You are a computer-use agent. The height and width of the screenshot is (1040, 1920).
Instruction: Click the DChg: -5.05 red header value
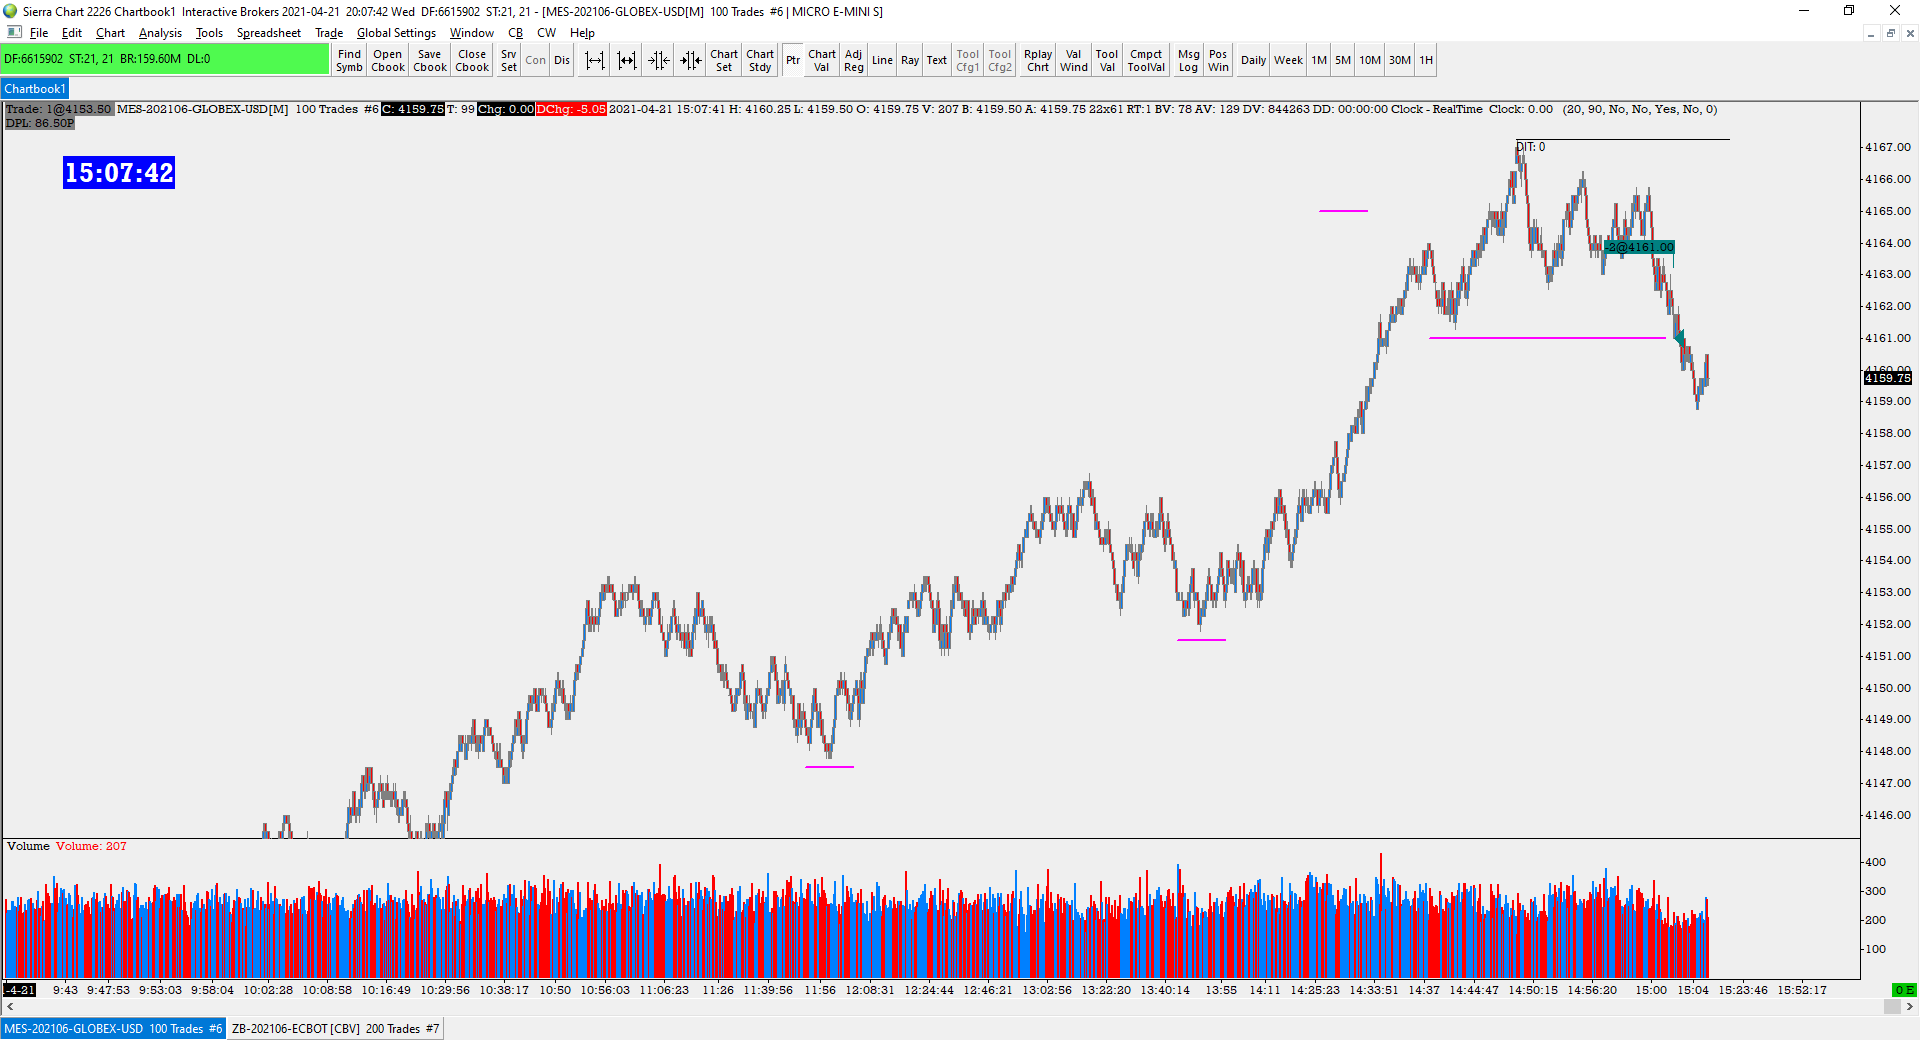click(571, 109)
